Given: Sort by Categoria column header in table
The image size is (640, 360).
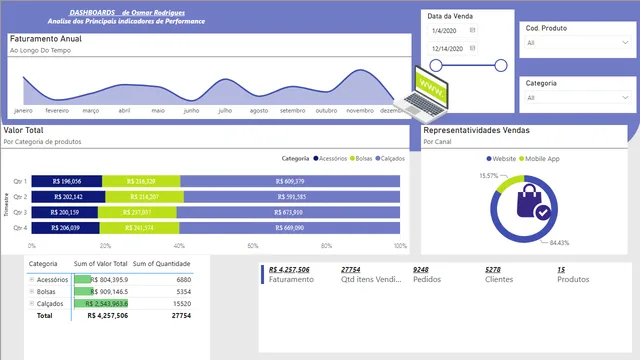Looking at the screenshot, I should coord(43,264).
